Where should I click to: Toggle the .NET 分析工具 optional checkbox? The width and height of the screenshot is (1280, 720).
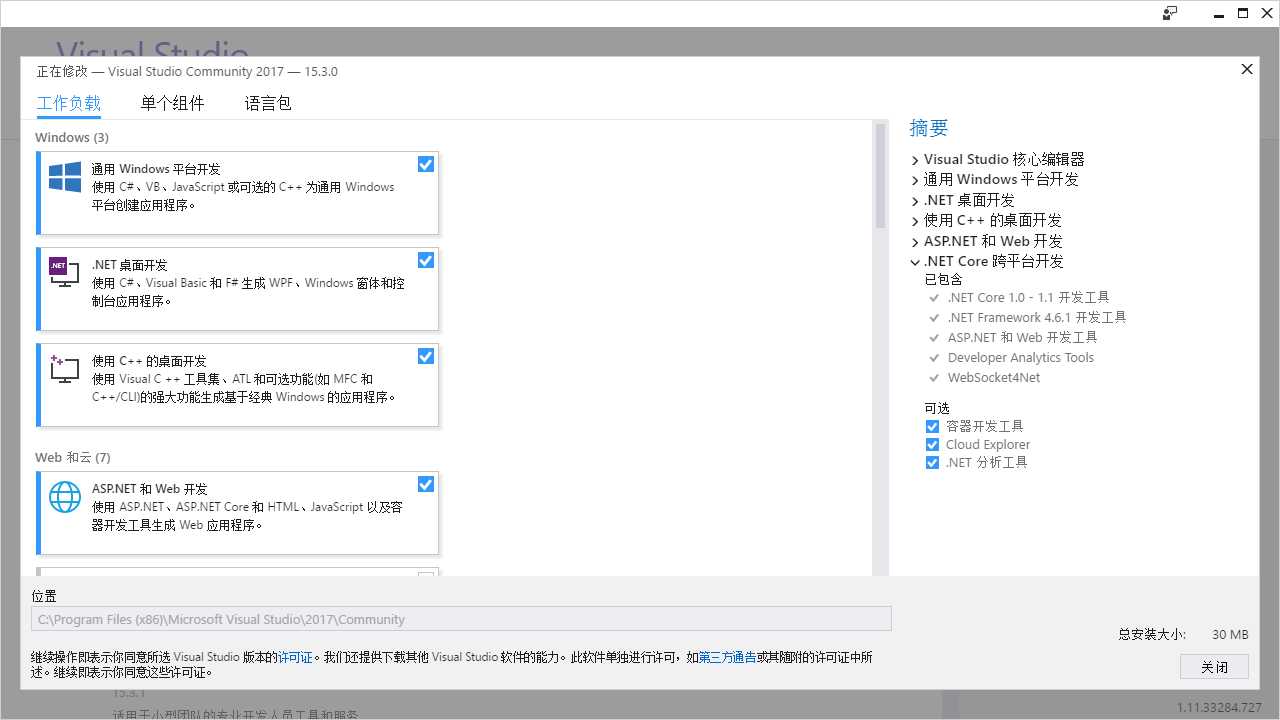point(932,462)
